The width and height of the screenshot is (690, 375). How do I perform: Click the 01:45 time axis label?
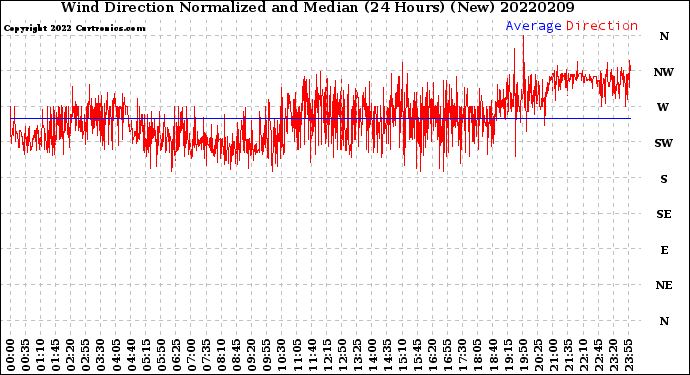point(56,355)
